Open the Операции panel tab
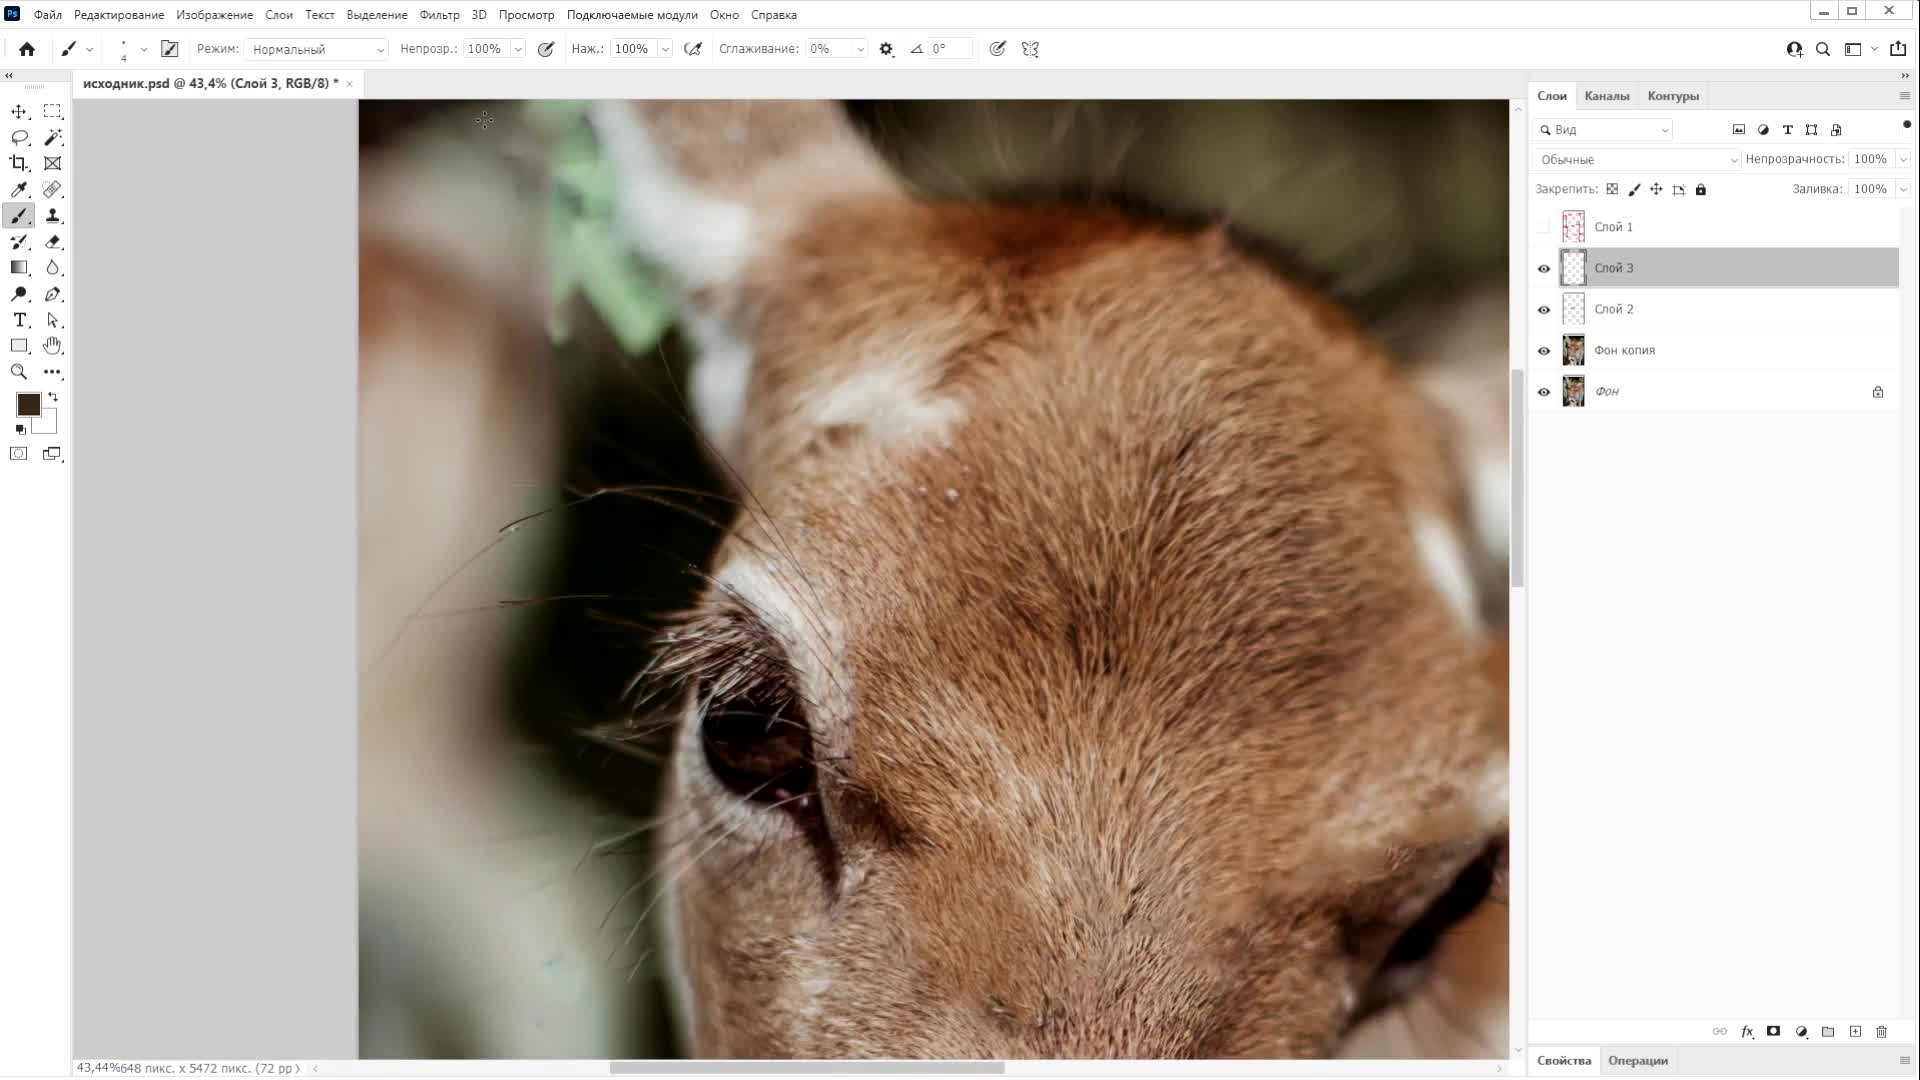 click(1637, 1060)
